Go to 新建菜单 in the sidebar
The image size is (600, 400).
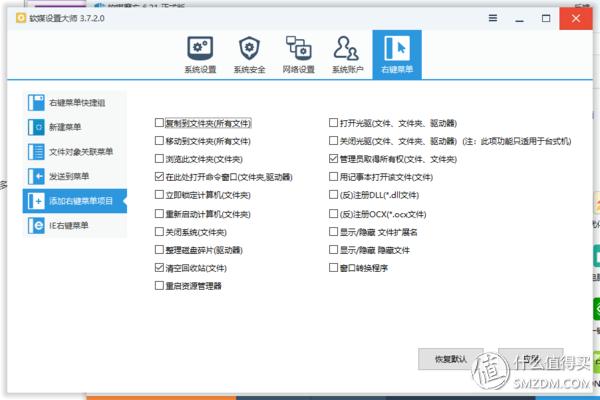click(75, 127)
